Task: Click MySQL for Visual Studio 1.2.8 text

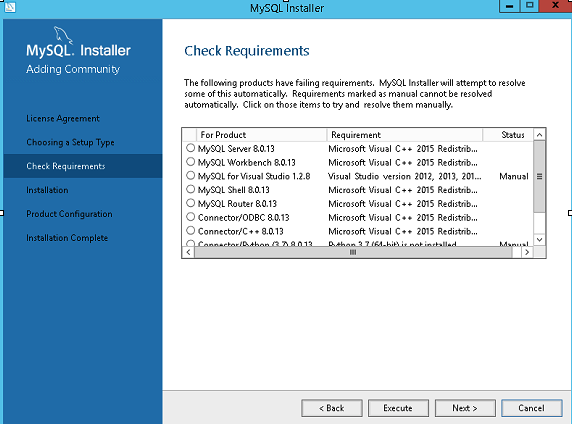Action: (x=254, y=176)
